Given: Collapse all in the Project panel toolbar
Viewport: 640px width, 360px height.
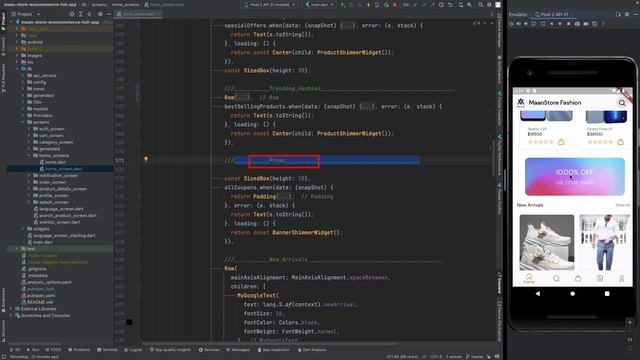Looking at the screenshot, I should click(89, 14).
